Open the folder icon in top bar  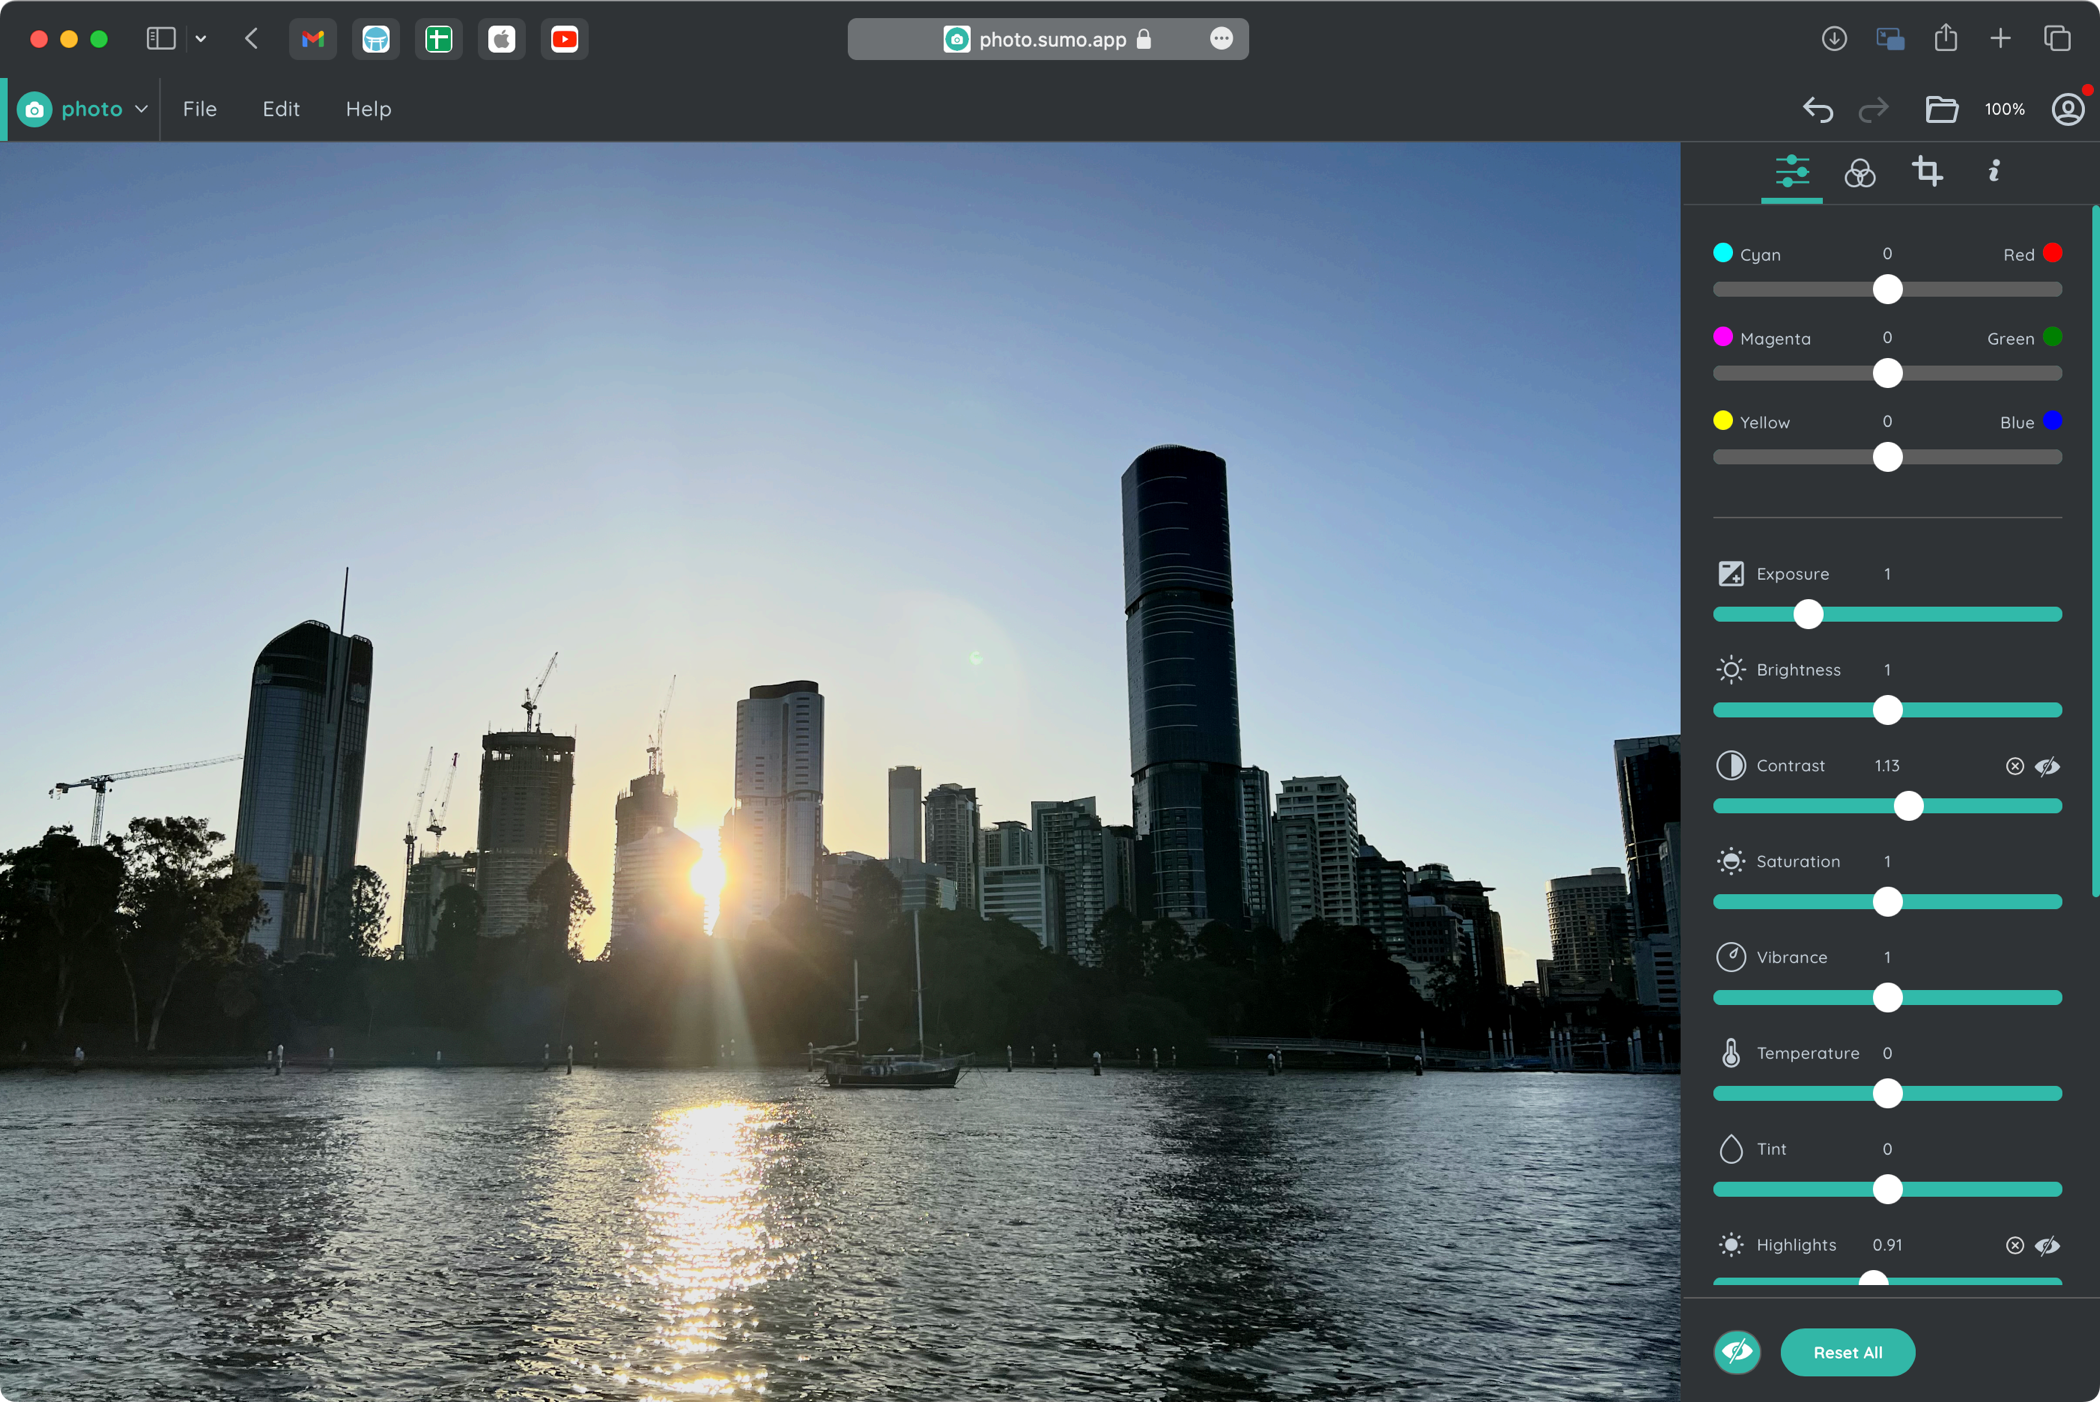tap(1941, 109)
